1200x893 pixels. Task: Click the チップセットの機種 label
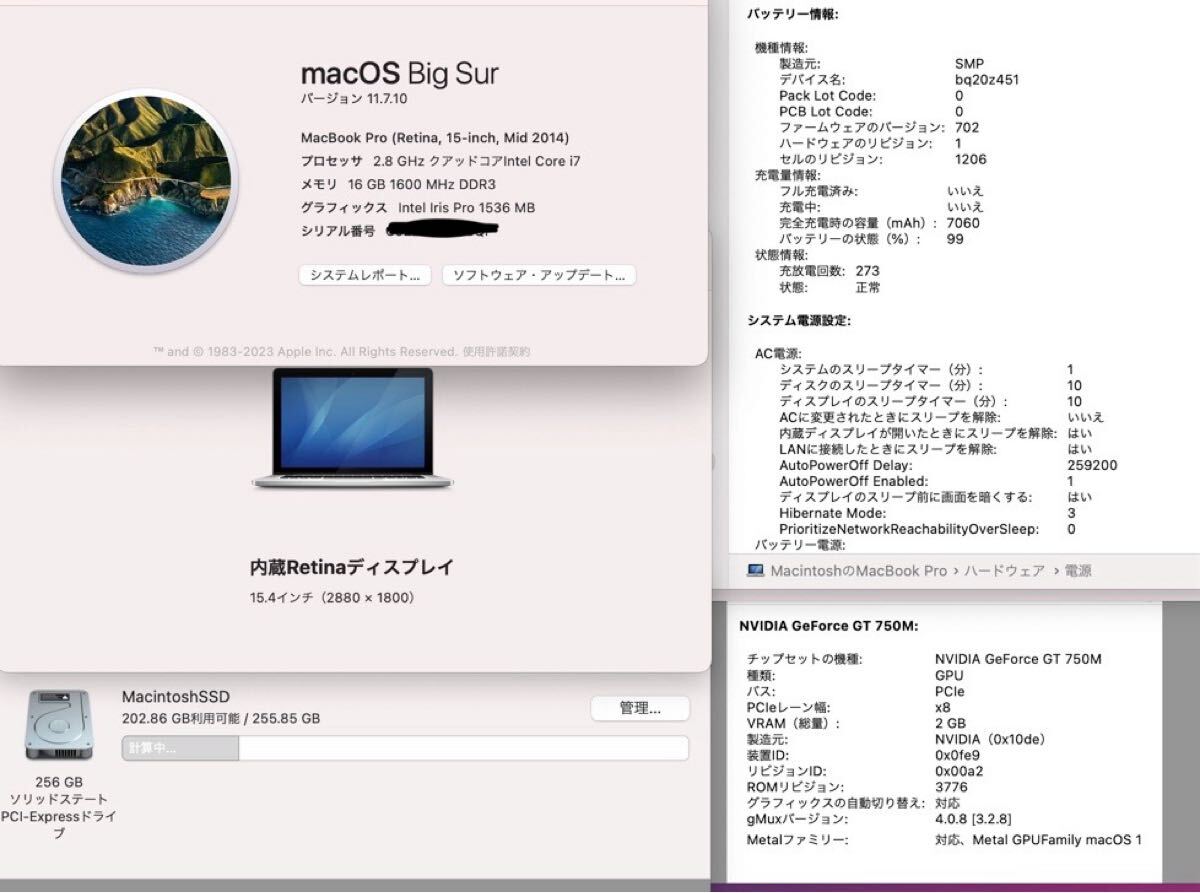804,659
